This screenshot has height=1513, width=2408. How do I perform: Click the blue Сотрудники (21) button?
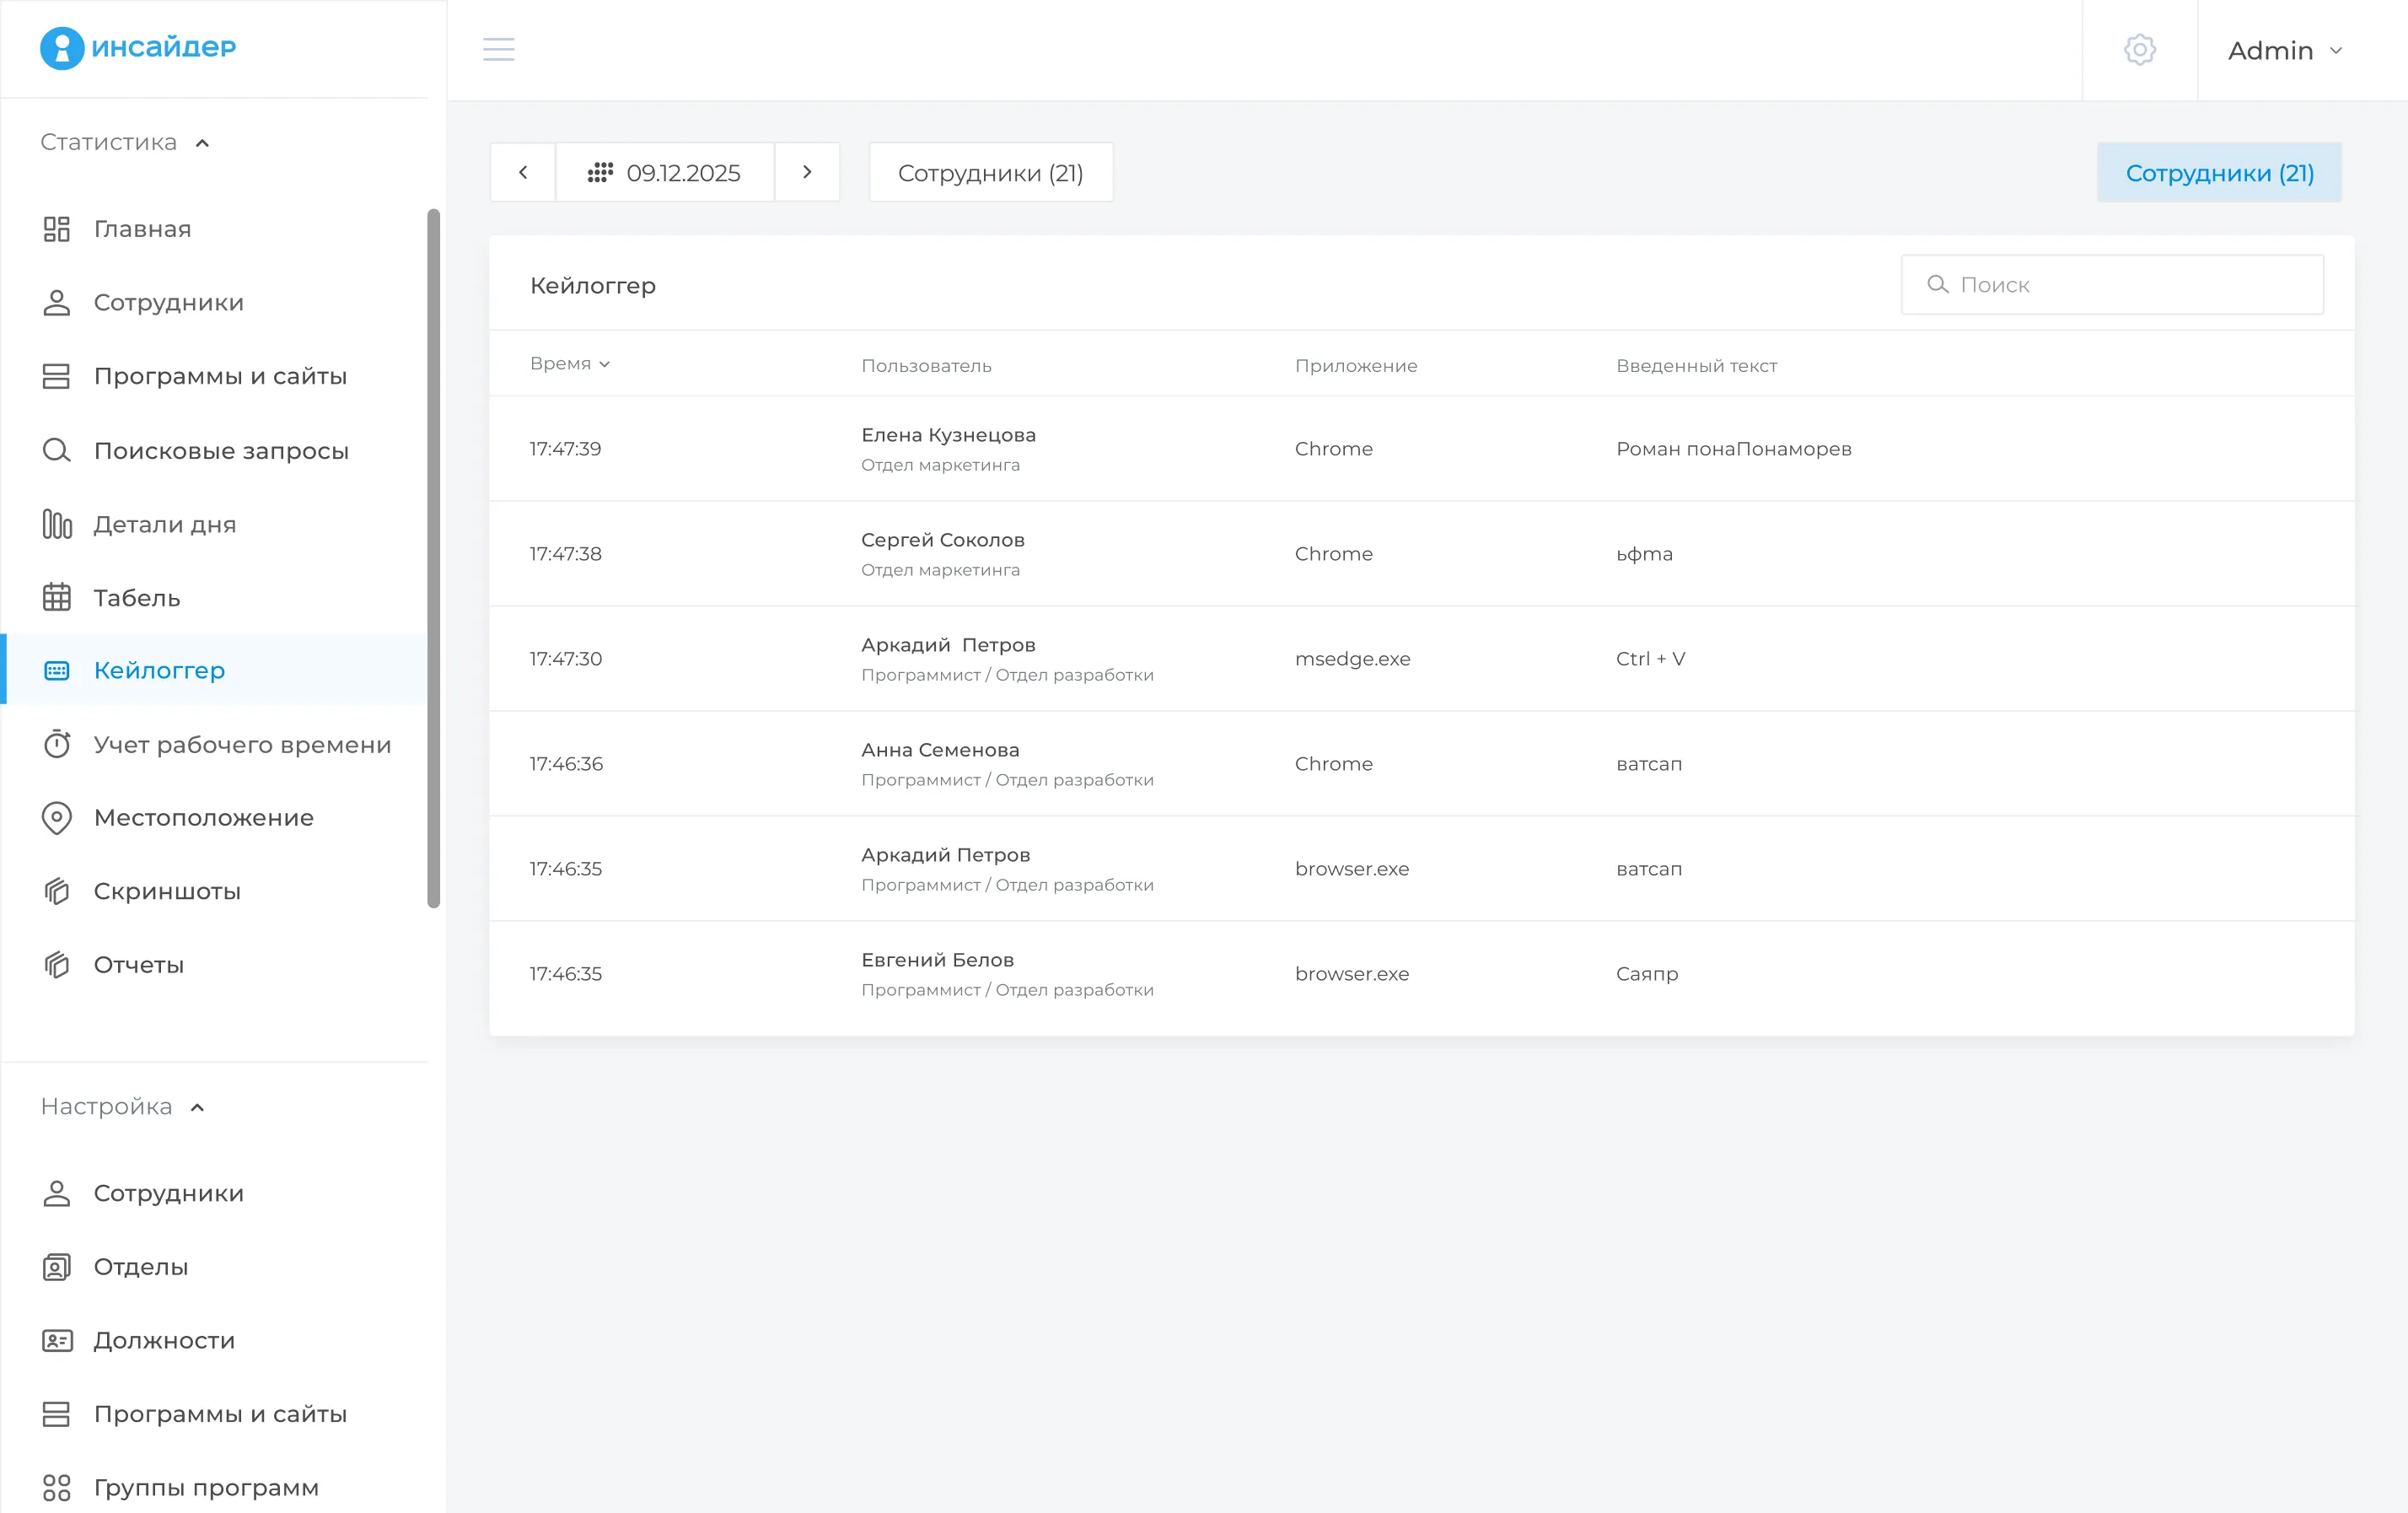point(2219,172)
